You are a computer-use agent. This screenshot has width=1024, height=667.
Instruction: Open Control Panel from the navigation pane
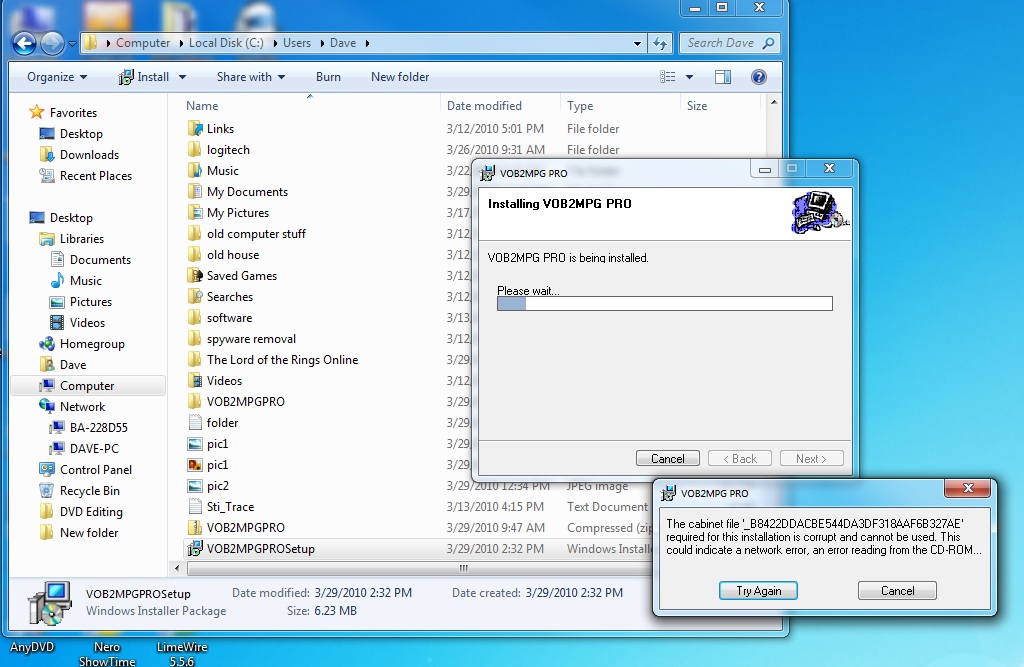[95, 470]
